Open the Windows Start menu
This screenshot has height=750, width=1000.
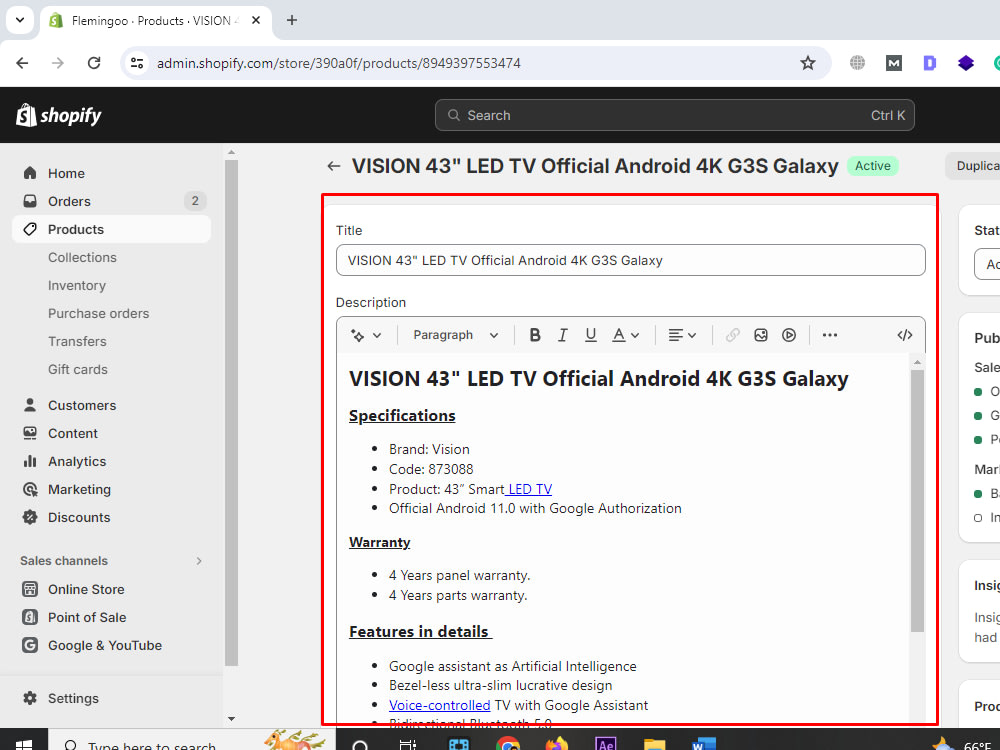(x=24, y=744)
